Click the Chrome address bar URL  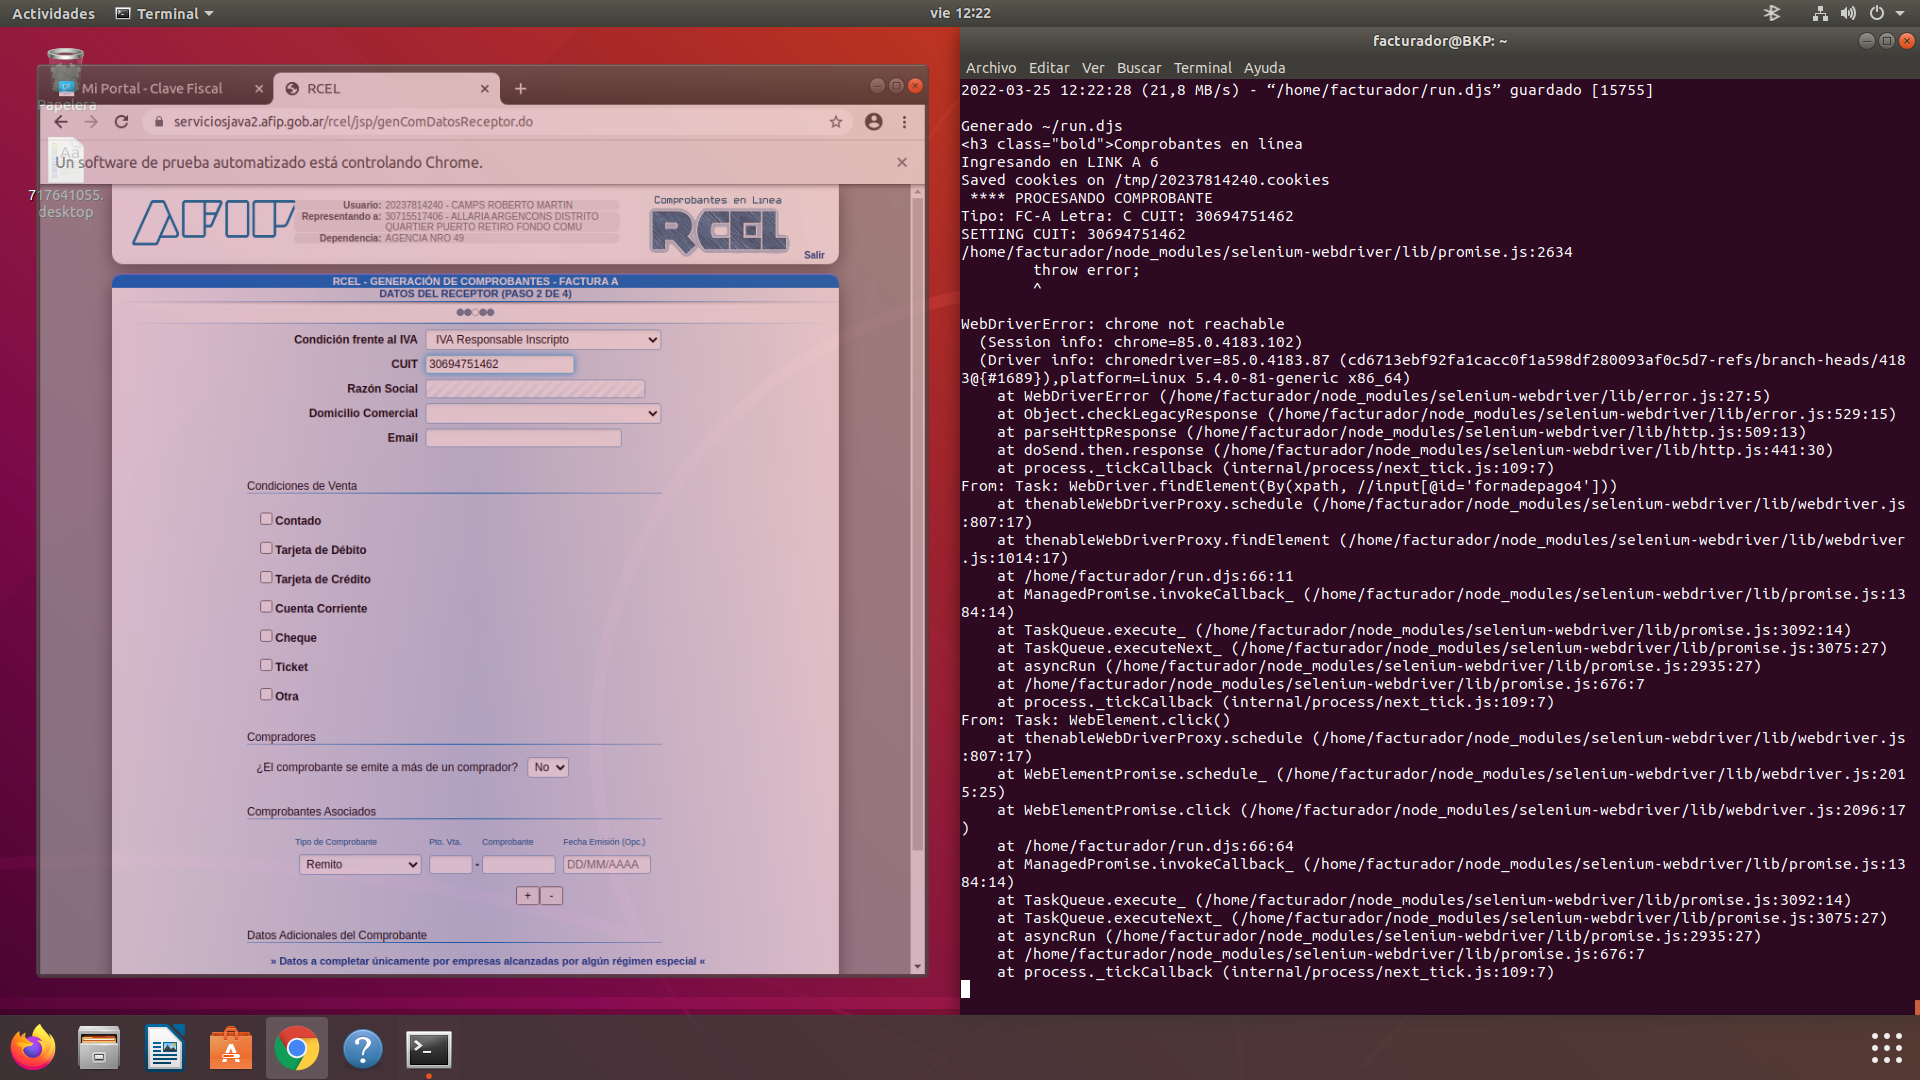click(x=353, y=122)
